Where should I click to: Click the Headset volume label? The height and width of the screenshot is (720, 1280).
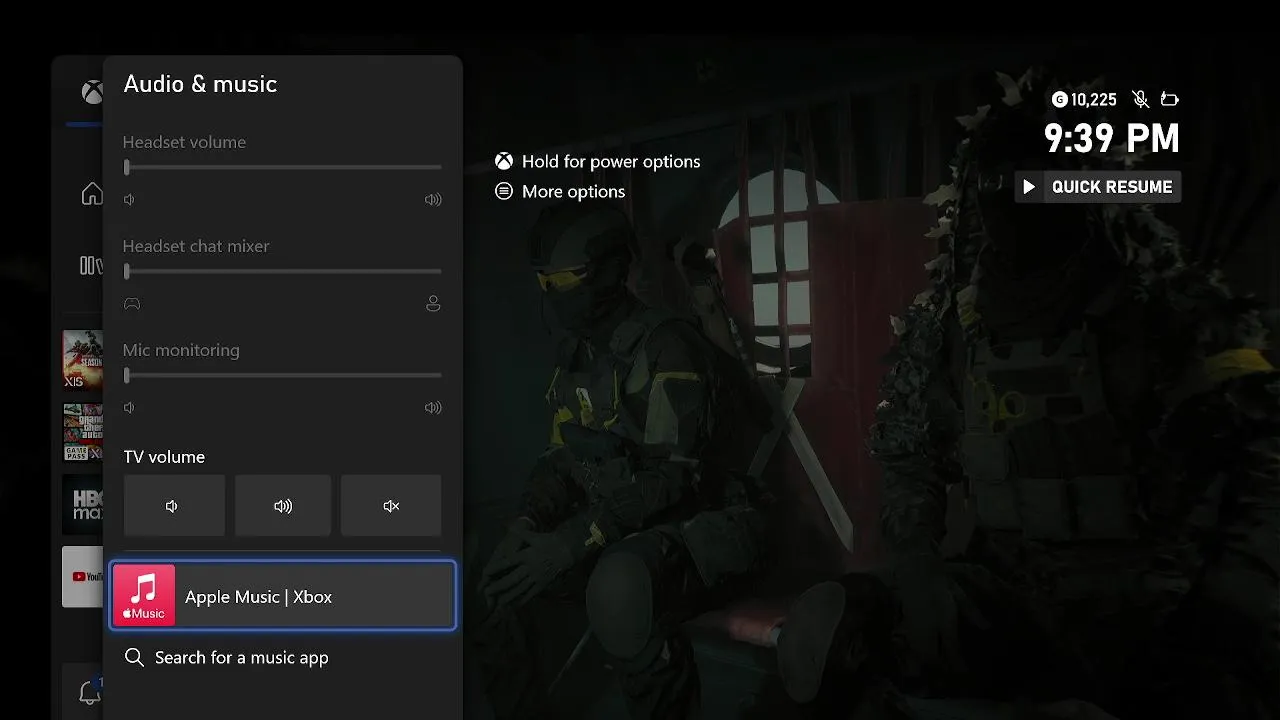pos(184,142)
